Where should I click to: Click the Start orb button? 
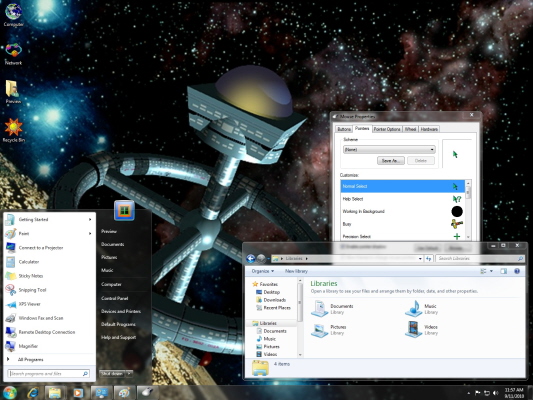coord(10,393)
